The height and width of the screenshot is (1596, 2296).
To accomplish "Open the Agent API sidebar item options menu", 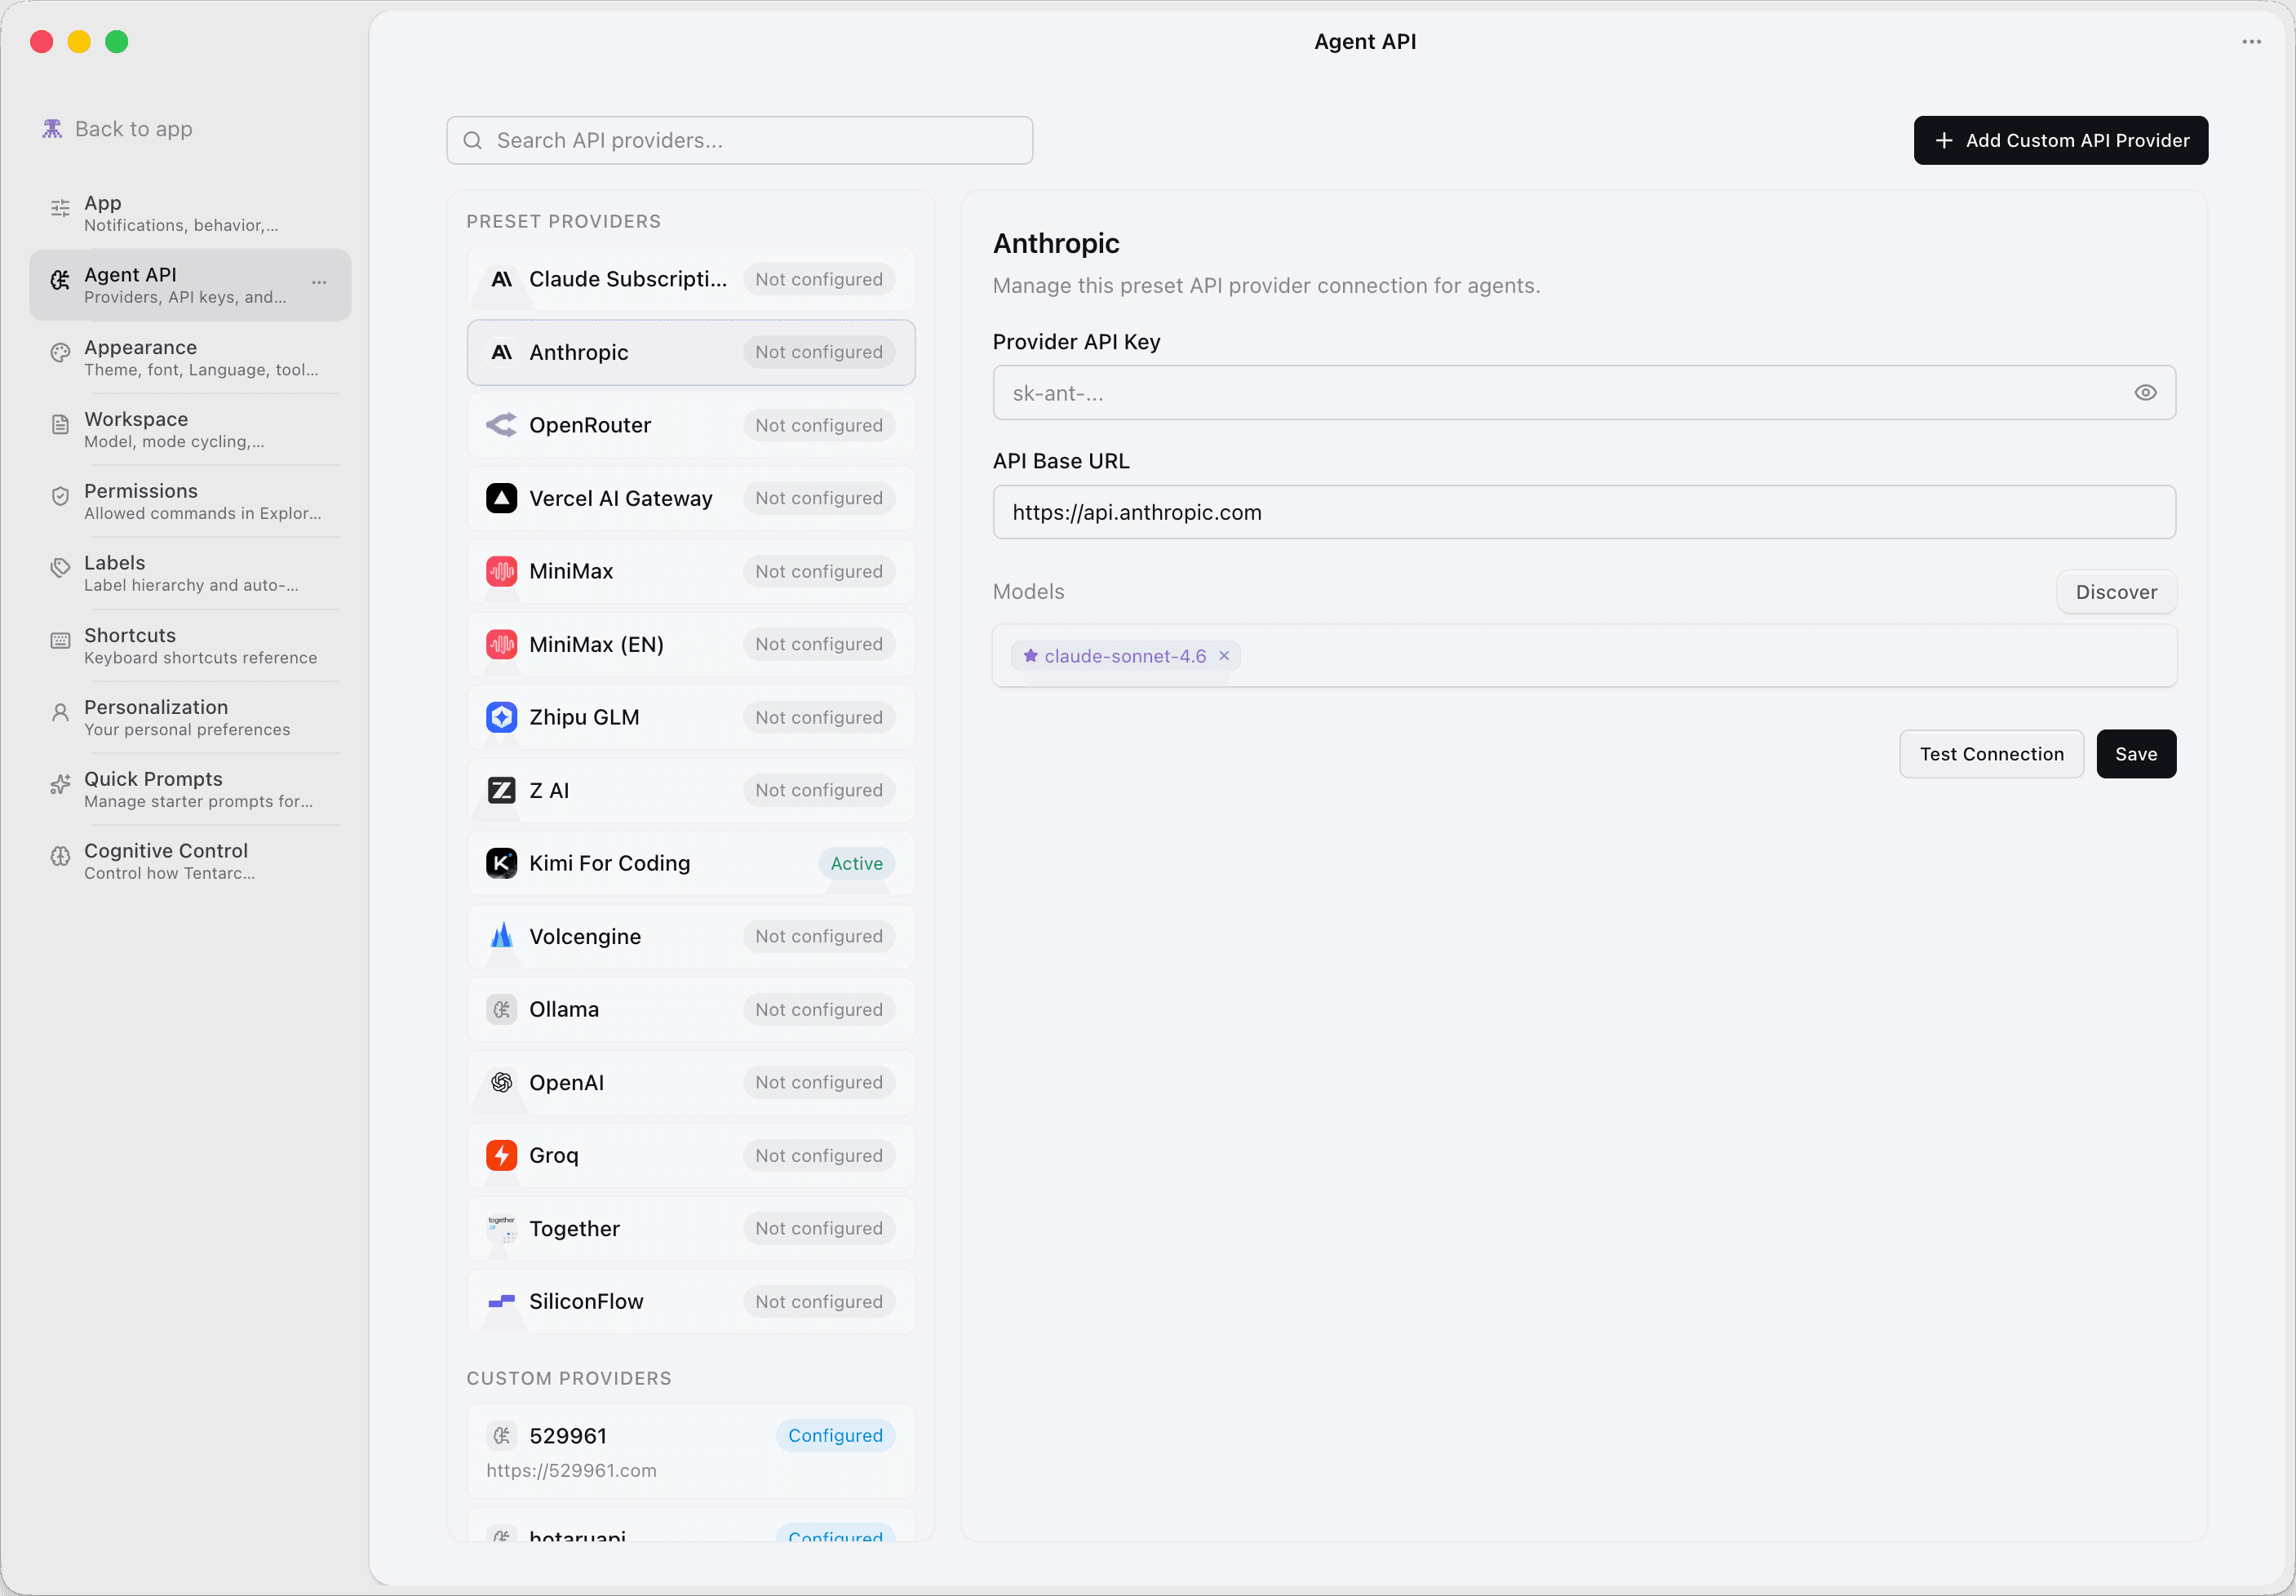I will pyautogui.click(x=319, y=283).
